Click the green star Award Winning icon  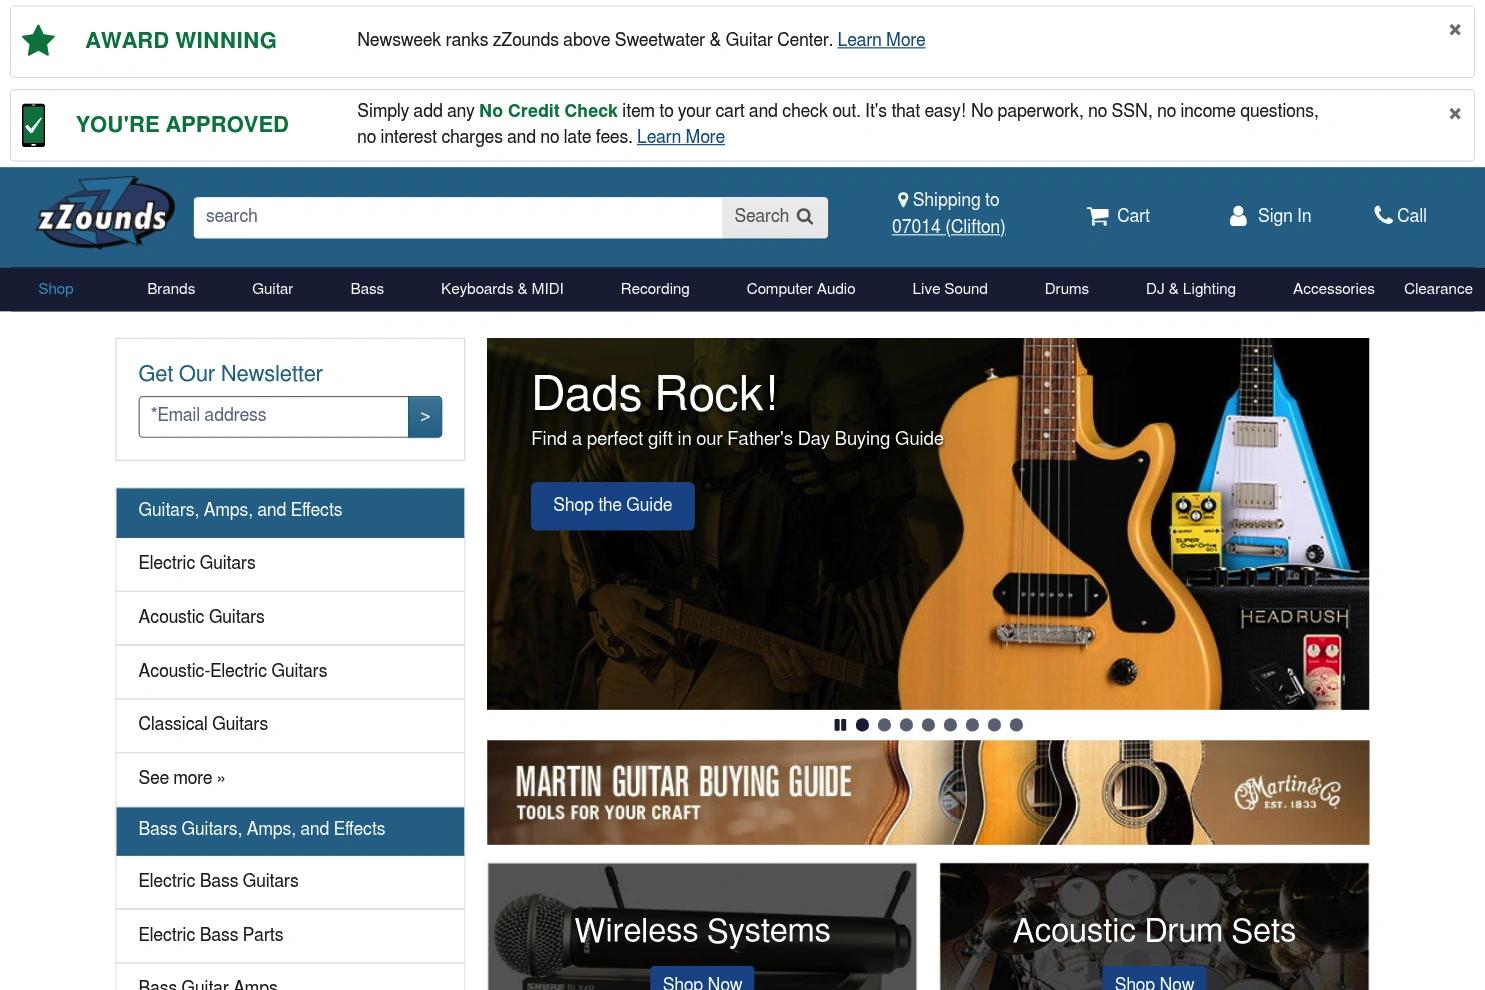coord(38,41)
